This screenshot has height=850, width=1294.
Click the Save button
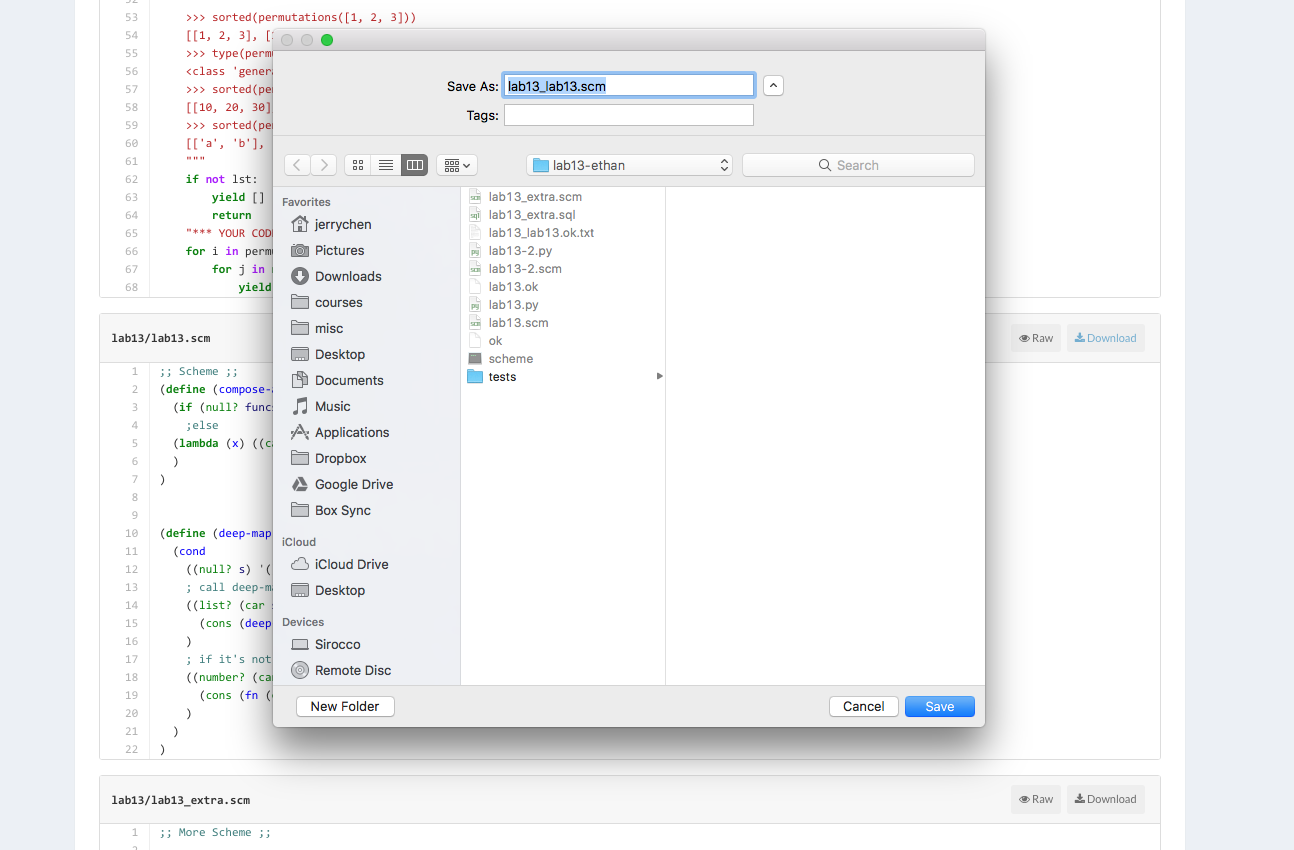(939, 706)
